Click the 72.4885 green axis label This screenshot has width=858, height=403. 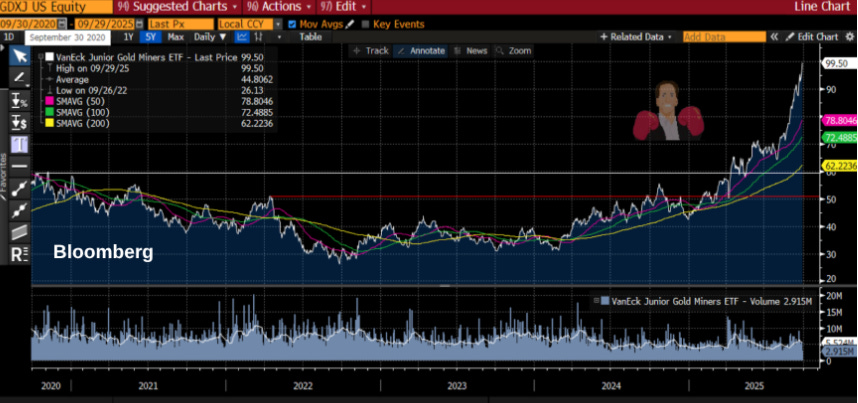click(840, 137)
